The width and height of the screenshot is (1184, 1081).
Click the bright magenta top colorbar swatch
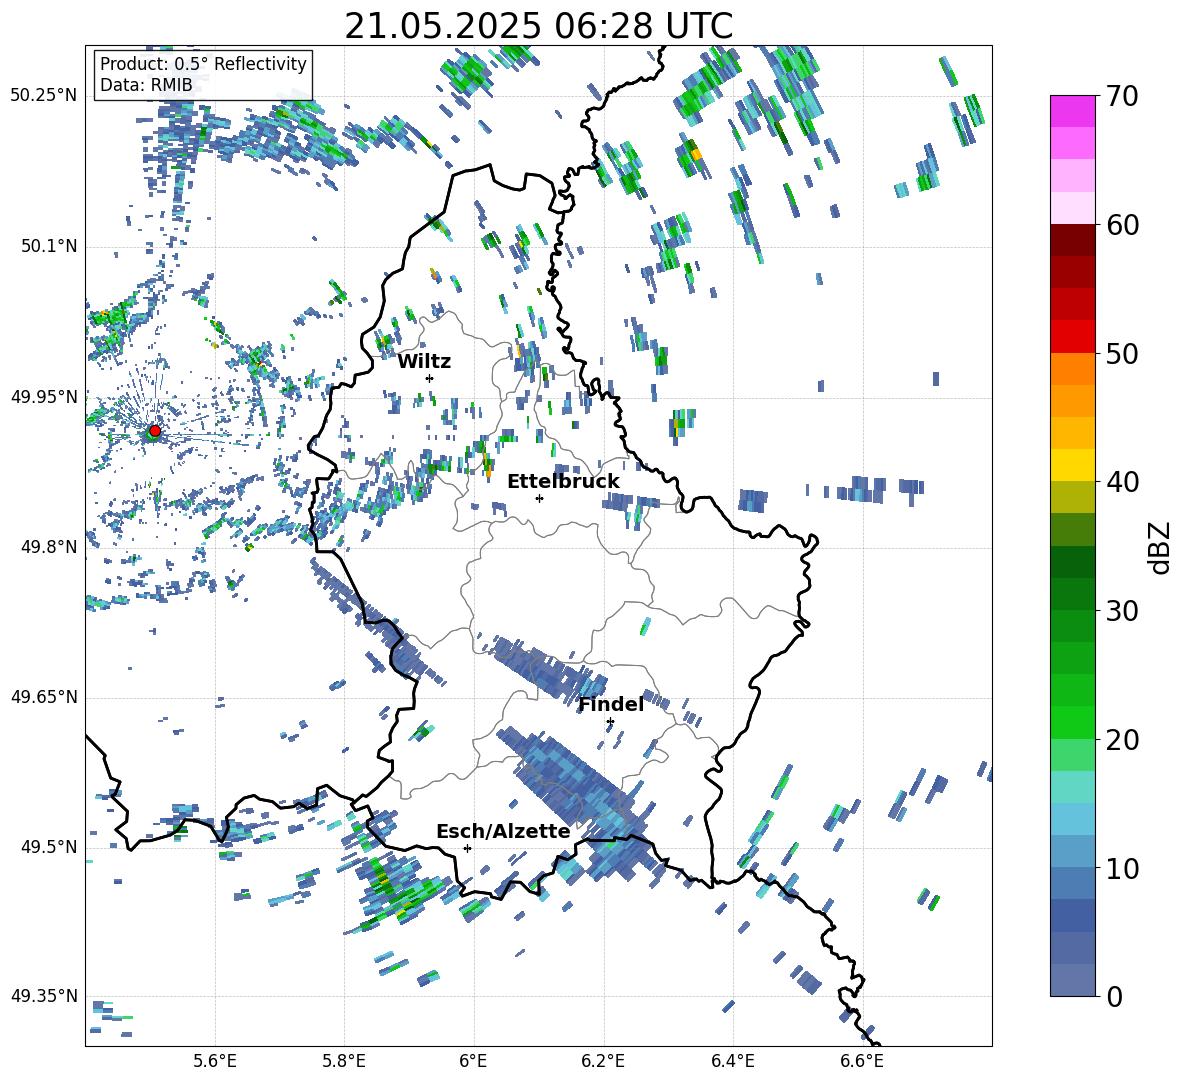coord(1072,111)
